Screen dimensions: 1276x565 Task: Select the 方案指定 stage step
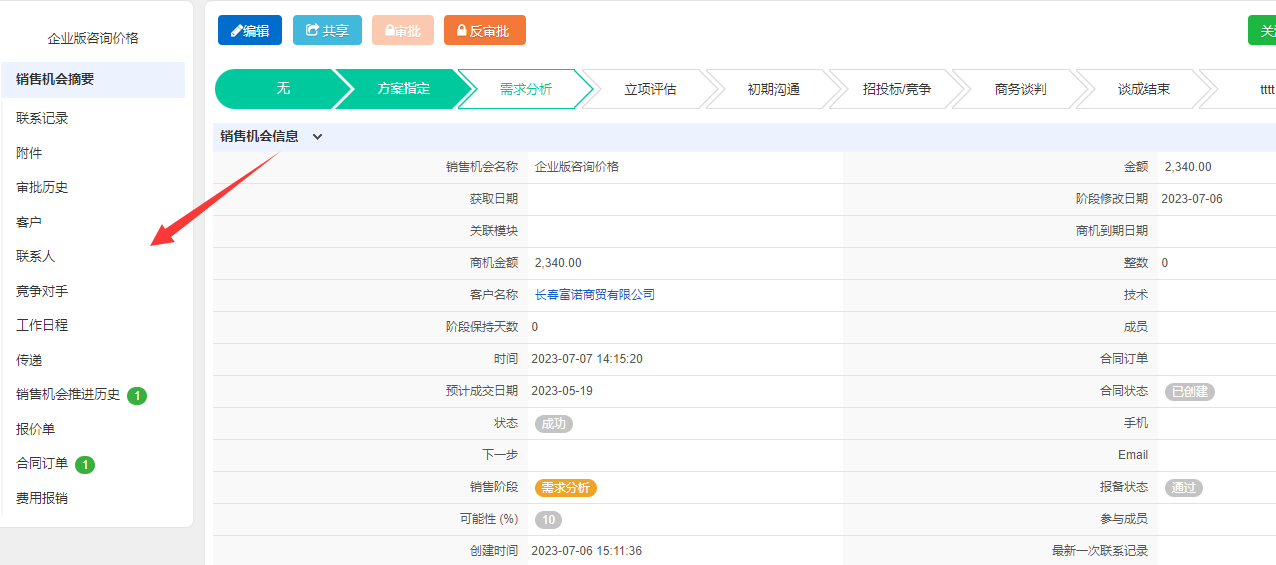coord(404,89)
